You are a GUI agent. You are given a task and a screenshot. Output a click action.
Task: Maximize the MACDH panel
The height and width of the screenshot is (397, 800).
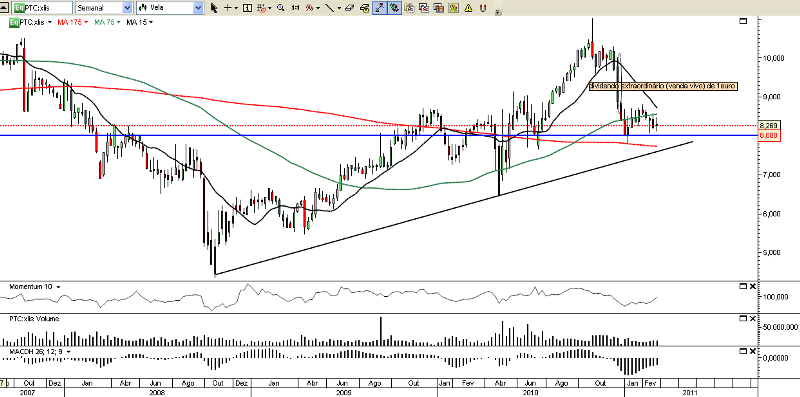pos(743,351)
